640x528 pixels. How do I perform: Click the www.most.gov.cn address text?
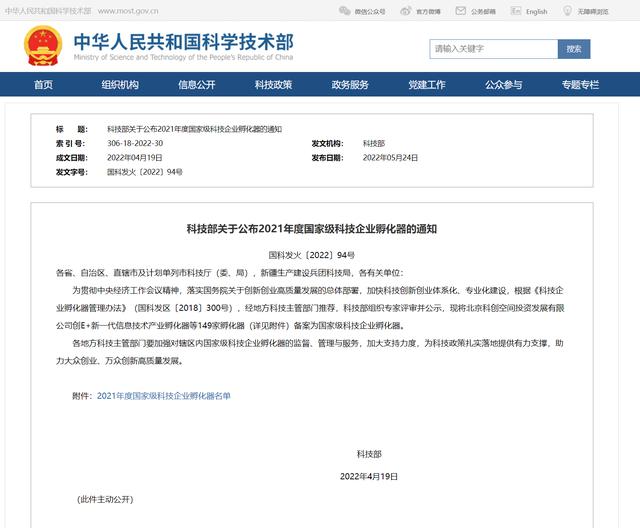pyautogui.click(x=128, y=11)
